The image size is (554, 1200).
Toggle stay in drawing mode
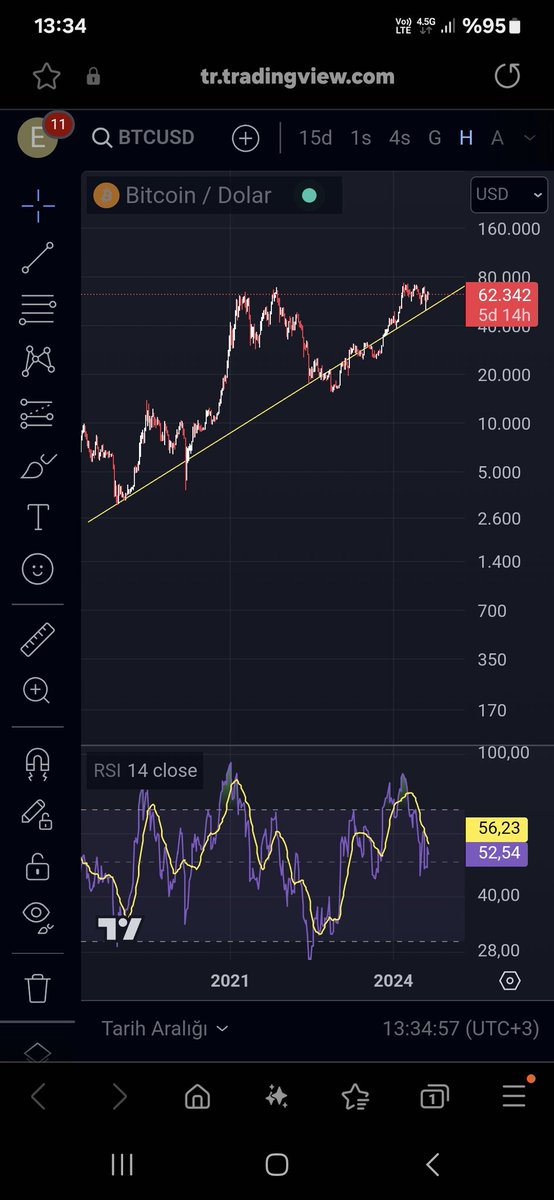point(38,814)
